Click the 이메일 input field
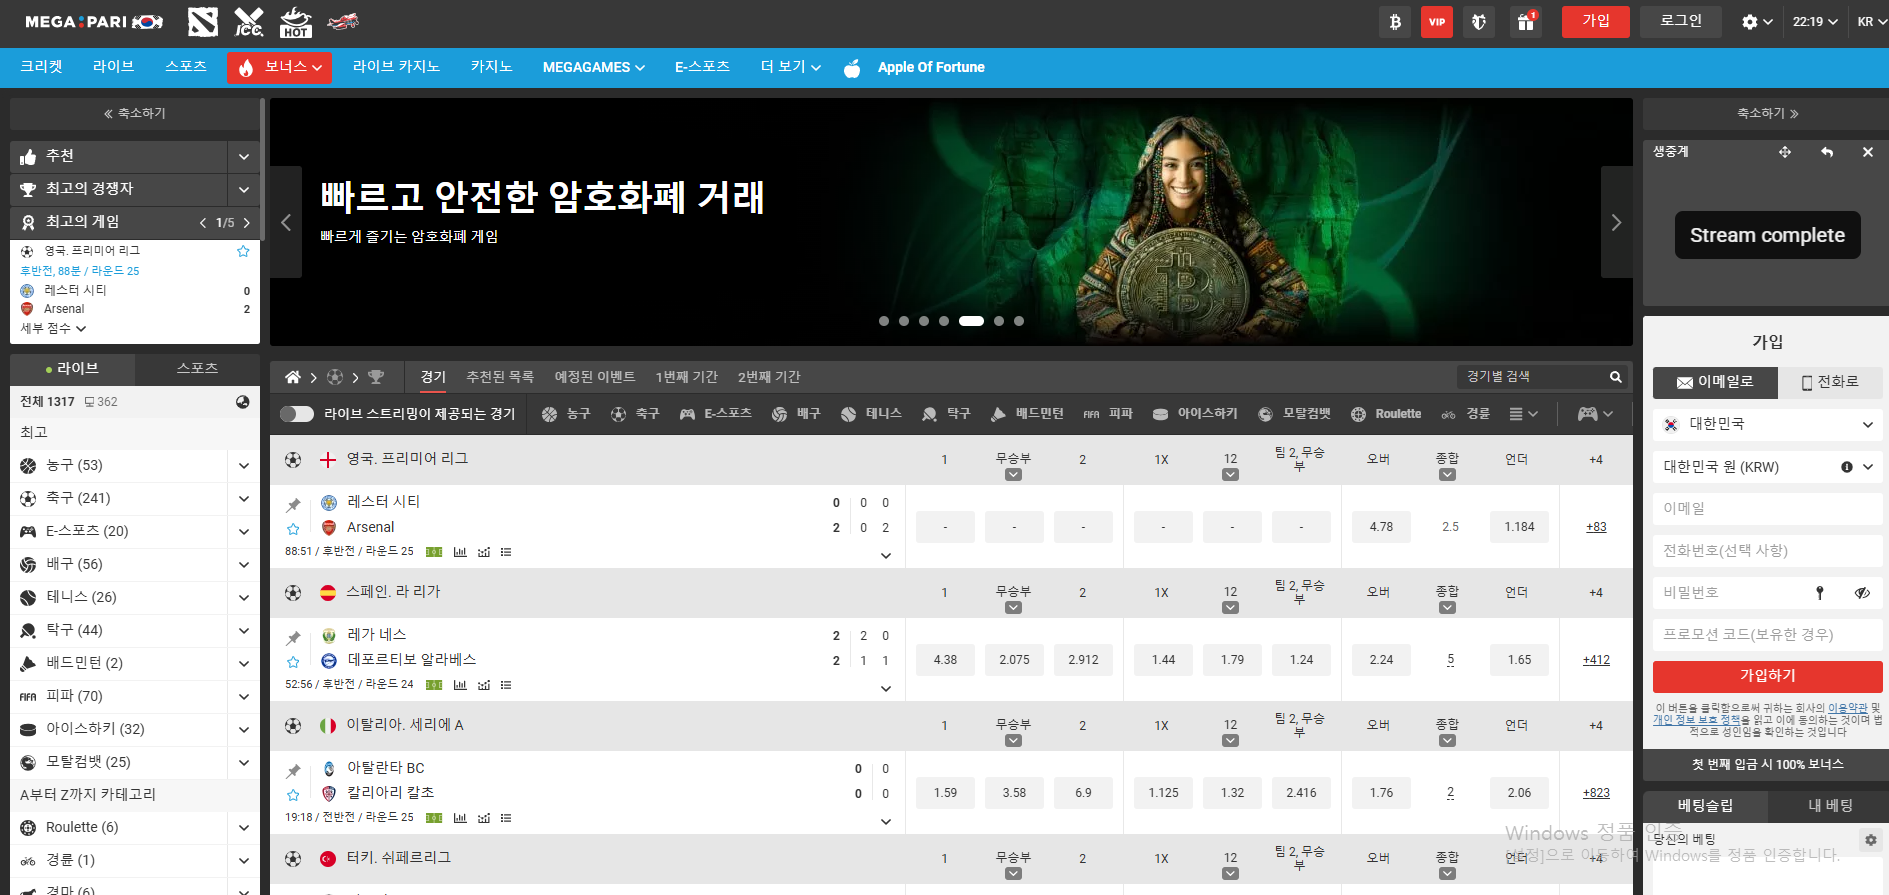This screenshot has height=895, width=1889. pos(1767,509)
